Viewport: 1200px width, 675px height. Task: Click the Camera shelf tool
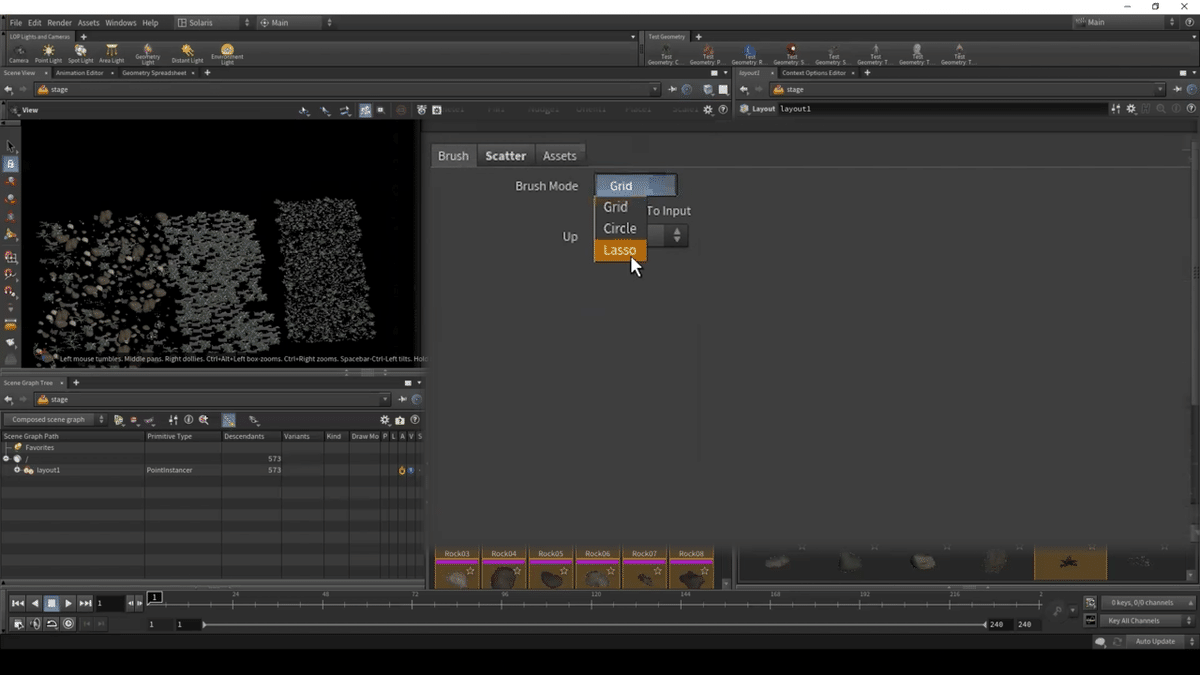(19, 53)
